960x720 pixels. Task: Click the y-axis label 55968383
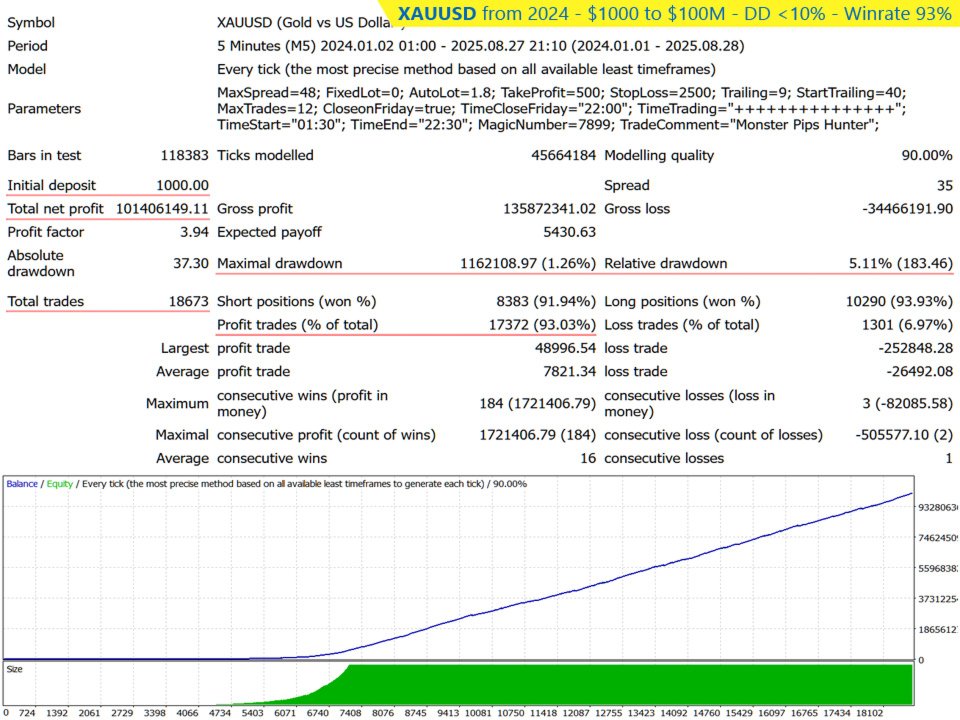(x=937, y=568)
